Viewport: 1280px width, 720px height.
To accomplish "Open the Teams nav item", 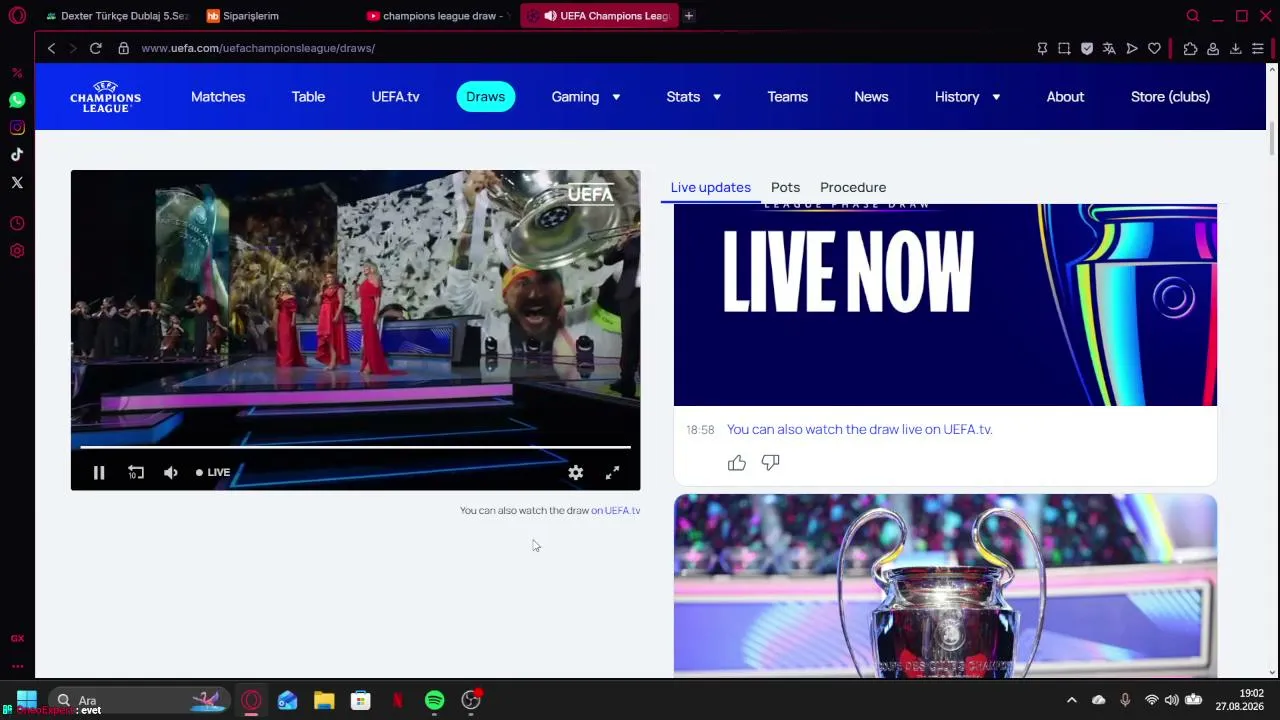I will pos(788,97).
